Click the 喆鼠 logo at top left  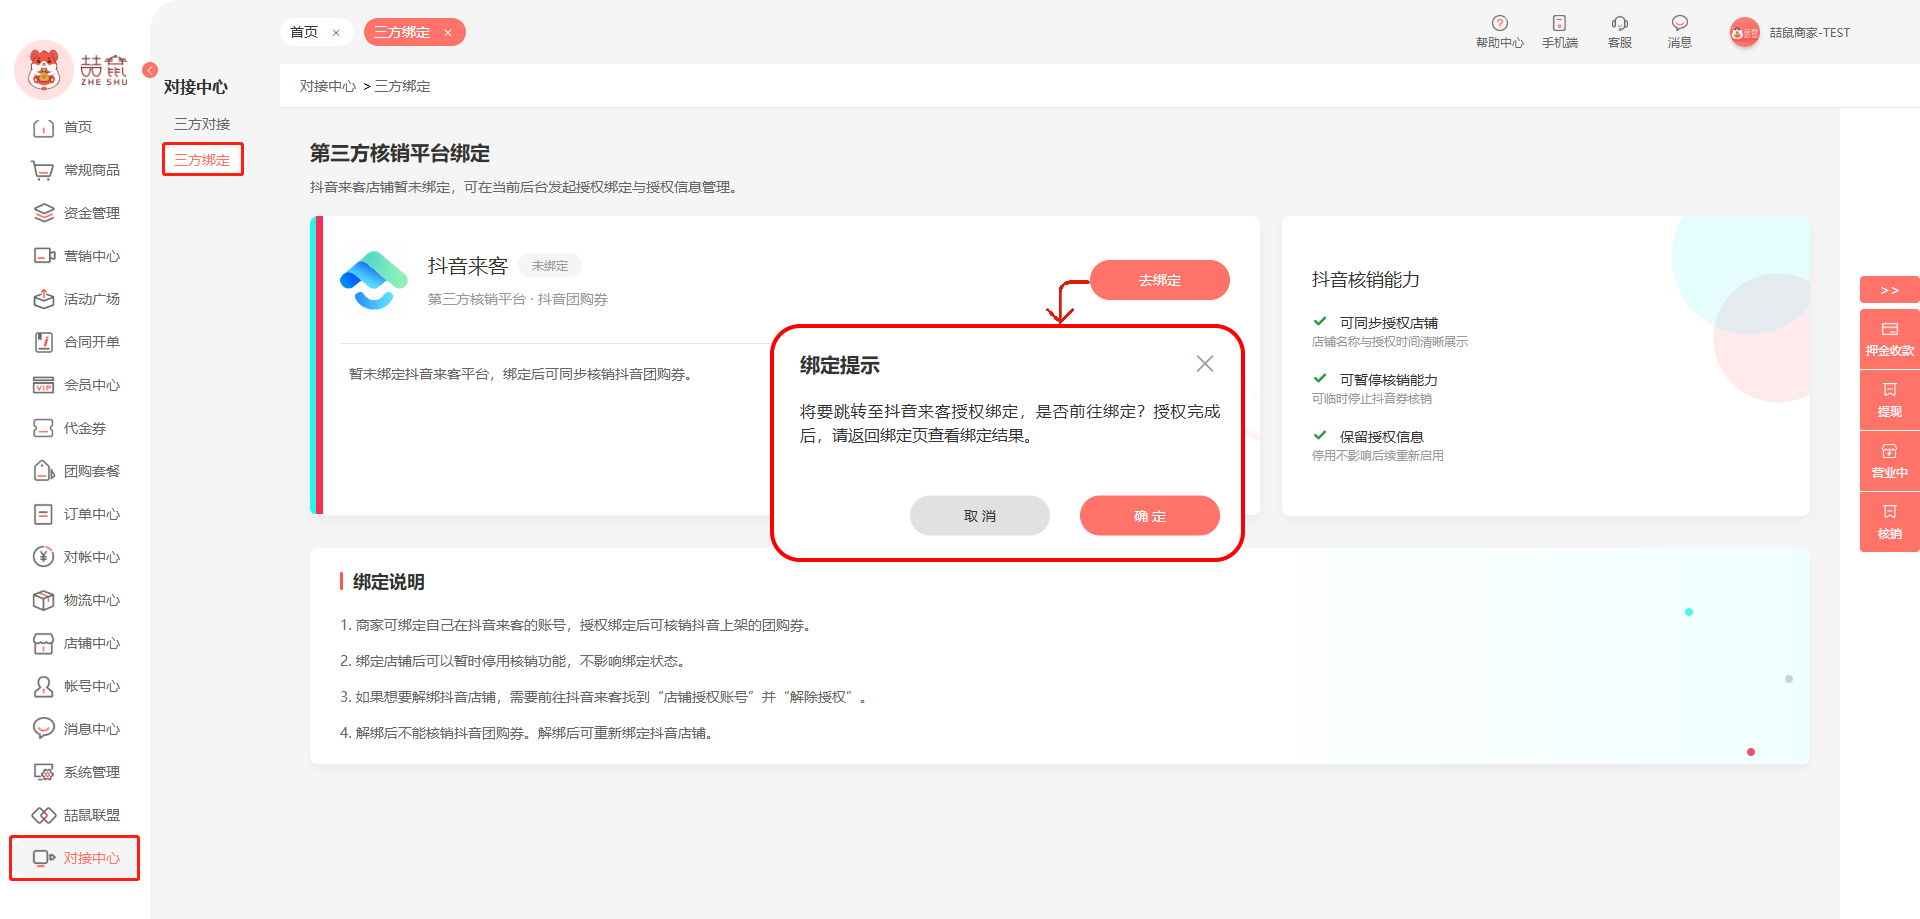(72, 70)
